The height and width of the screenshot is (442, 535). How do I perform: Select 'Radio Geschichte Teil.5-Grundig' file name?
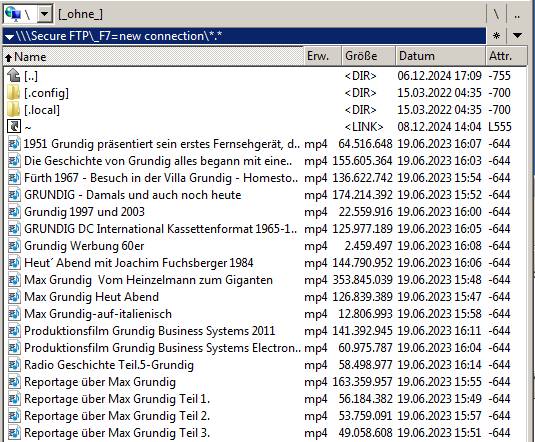click(x=109, y=365)
